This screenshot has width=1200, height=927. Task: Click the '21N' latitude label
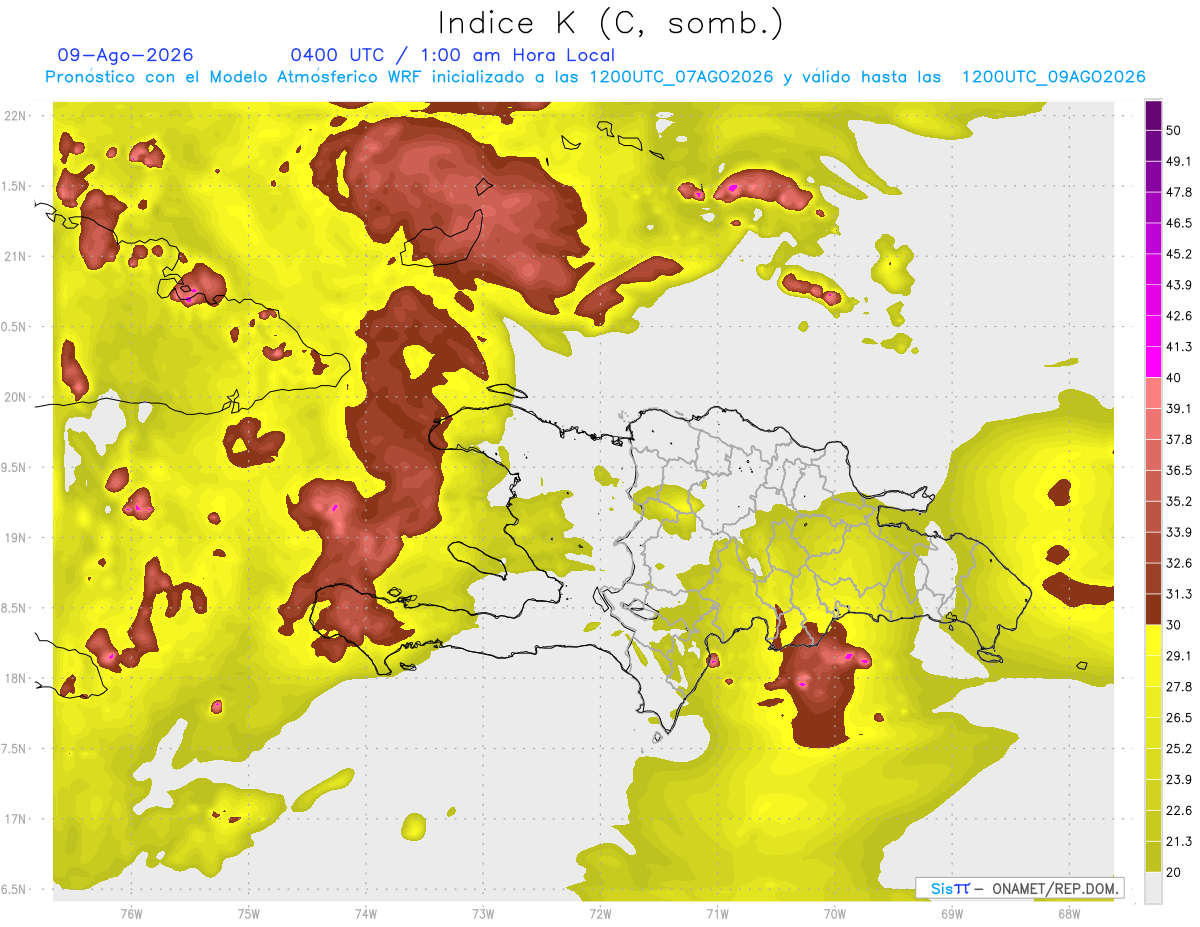coord(15,256)
